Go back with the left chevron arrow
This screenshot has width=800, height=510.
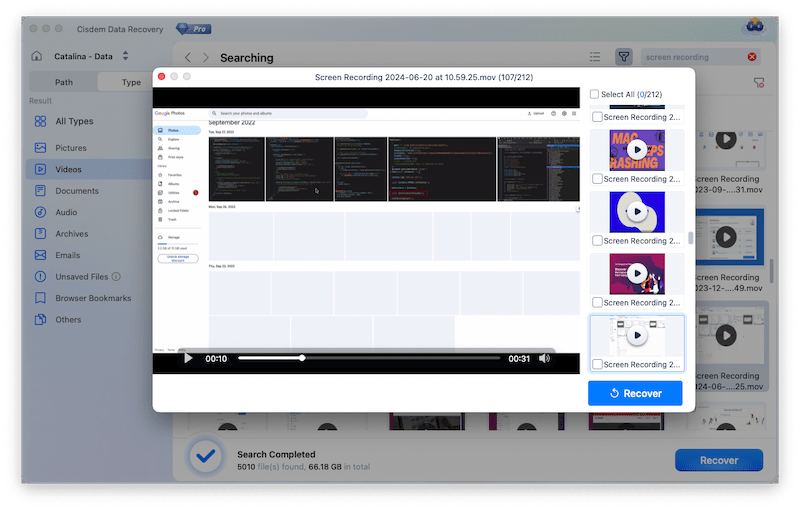click(x=187, y=58)
